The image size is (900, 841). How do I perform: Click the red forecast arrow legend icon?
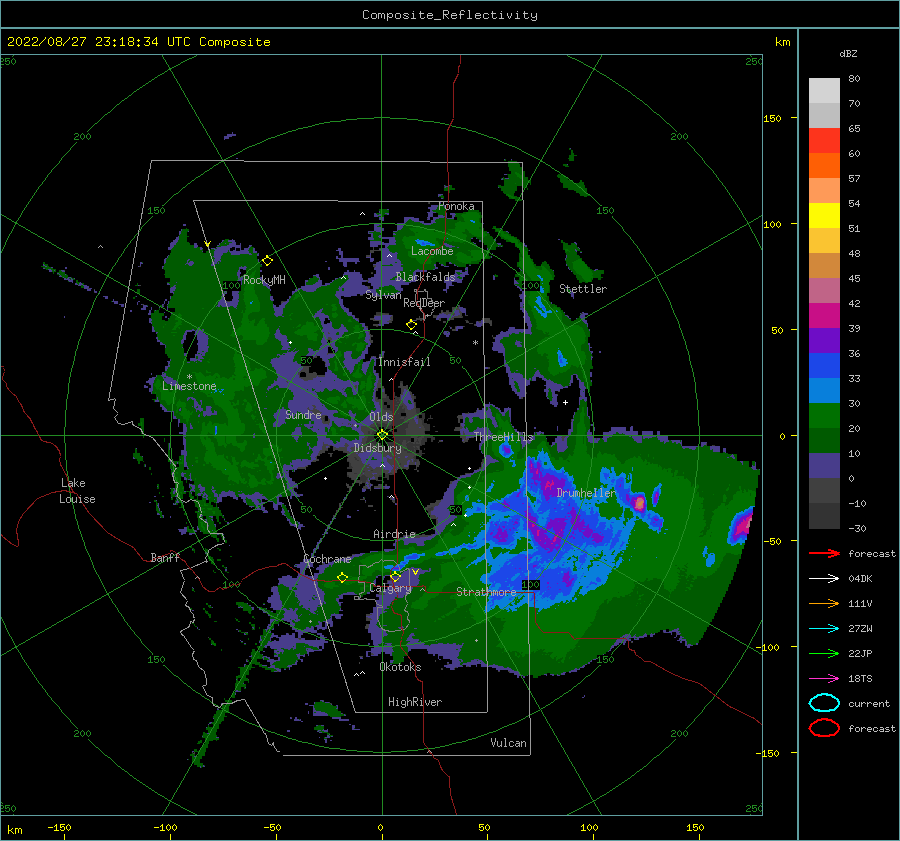coord(824,553)
